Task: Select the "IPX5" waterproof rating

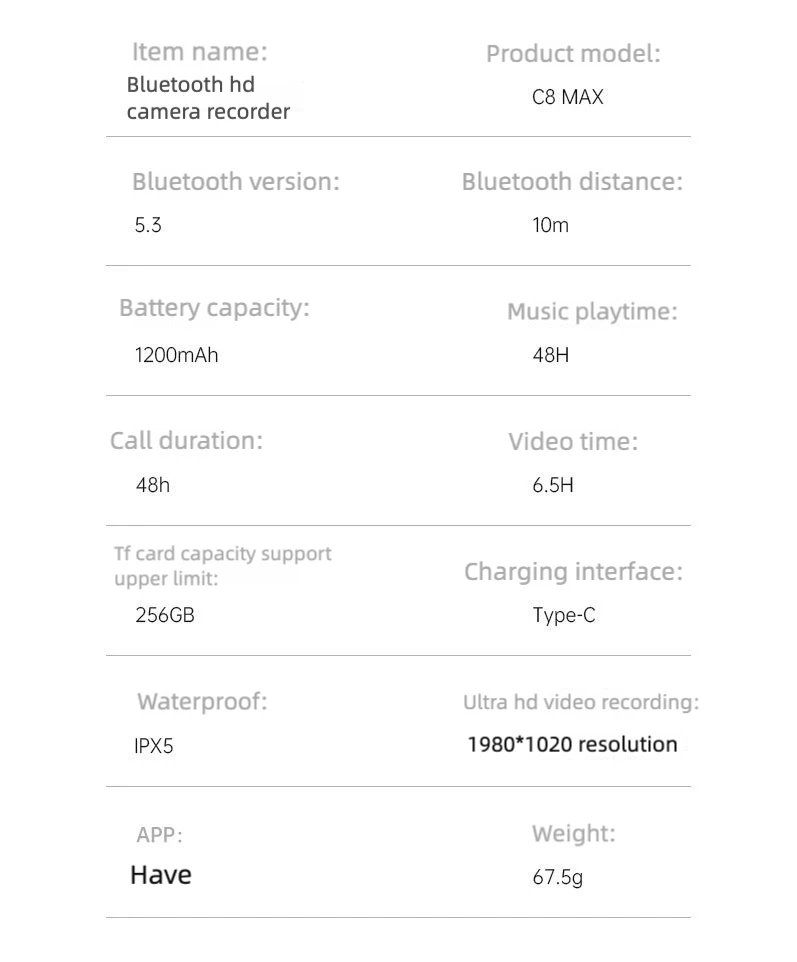Action: pos(154,746)
